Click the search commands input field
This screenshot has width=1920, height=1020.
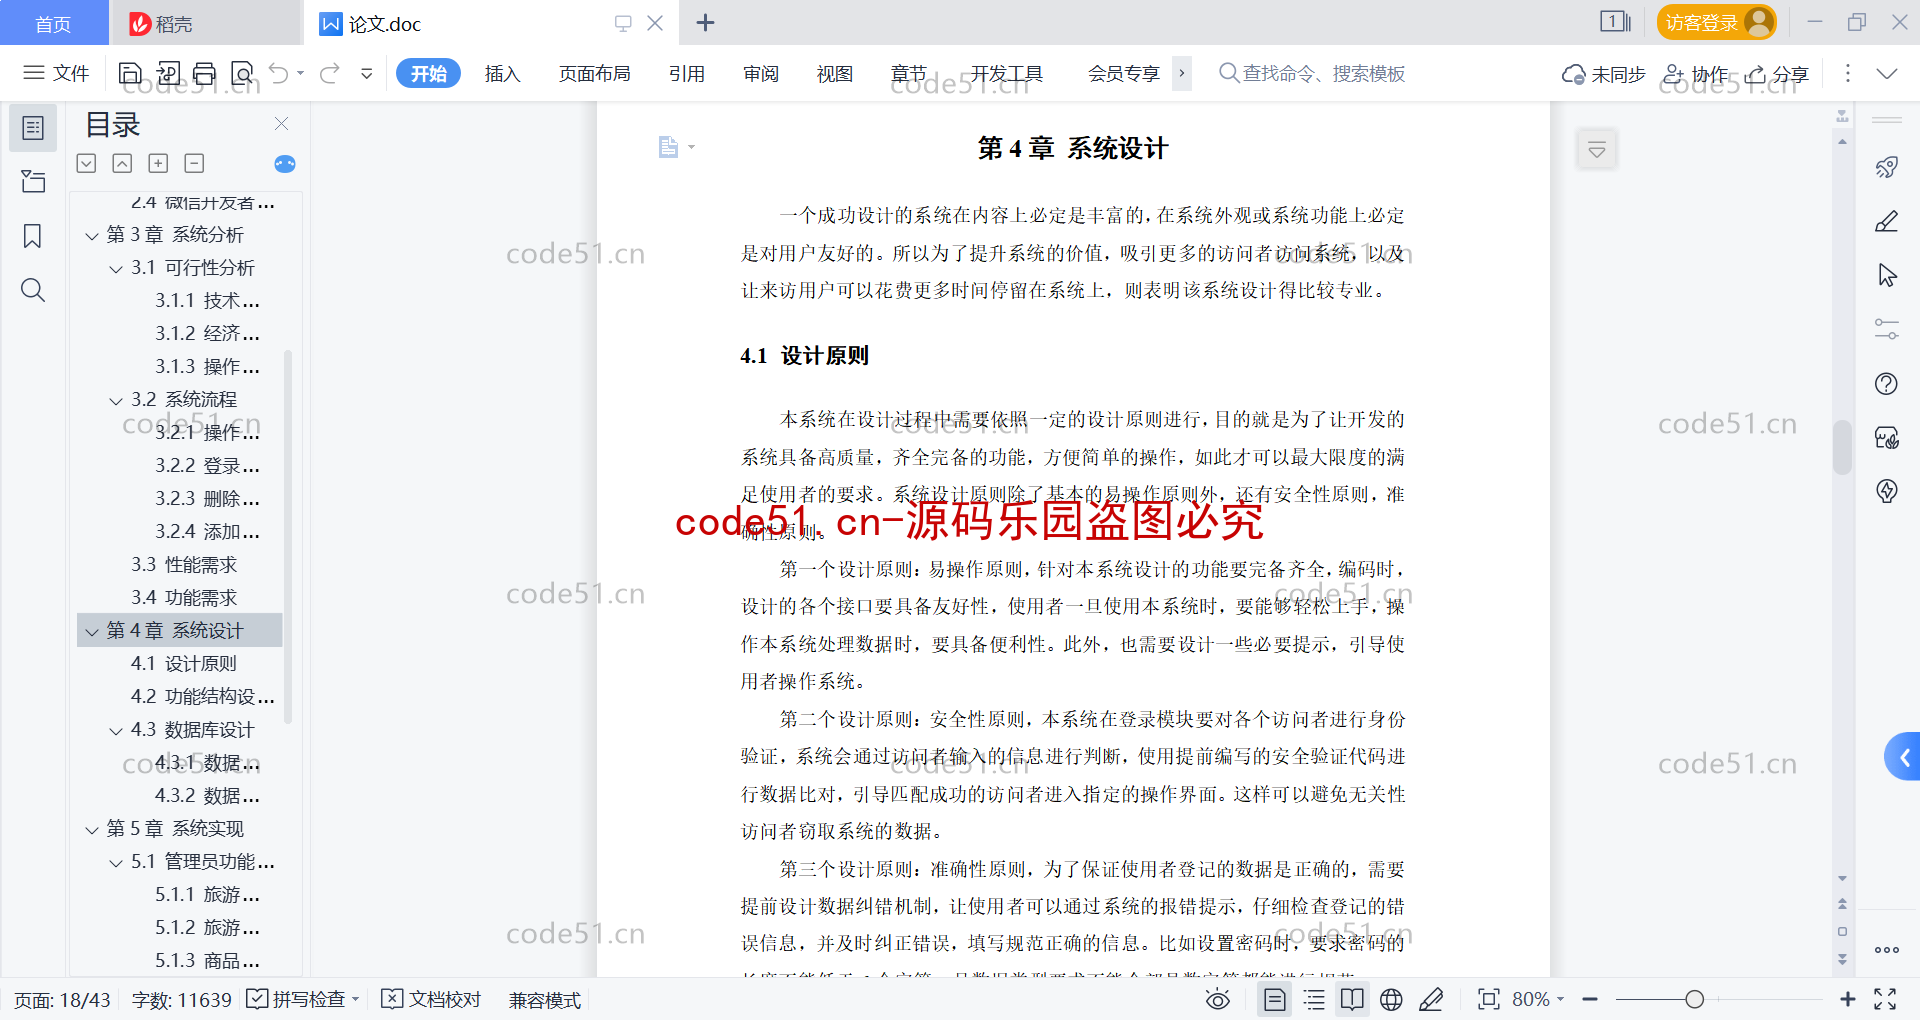[1312, 73]
